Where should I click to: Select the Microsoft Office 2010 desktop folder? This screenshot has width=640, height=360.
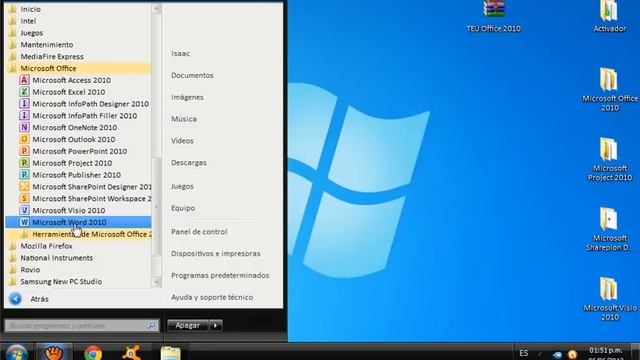tap(610, 90)
